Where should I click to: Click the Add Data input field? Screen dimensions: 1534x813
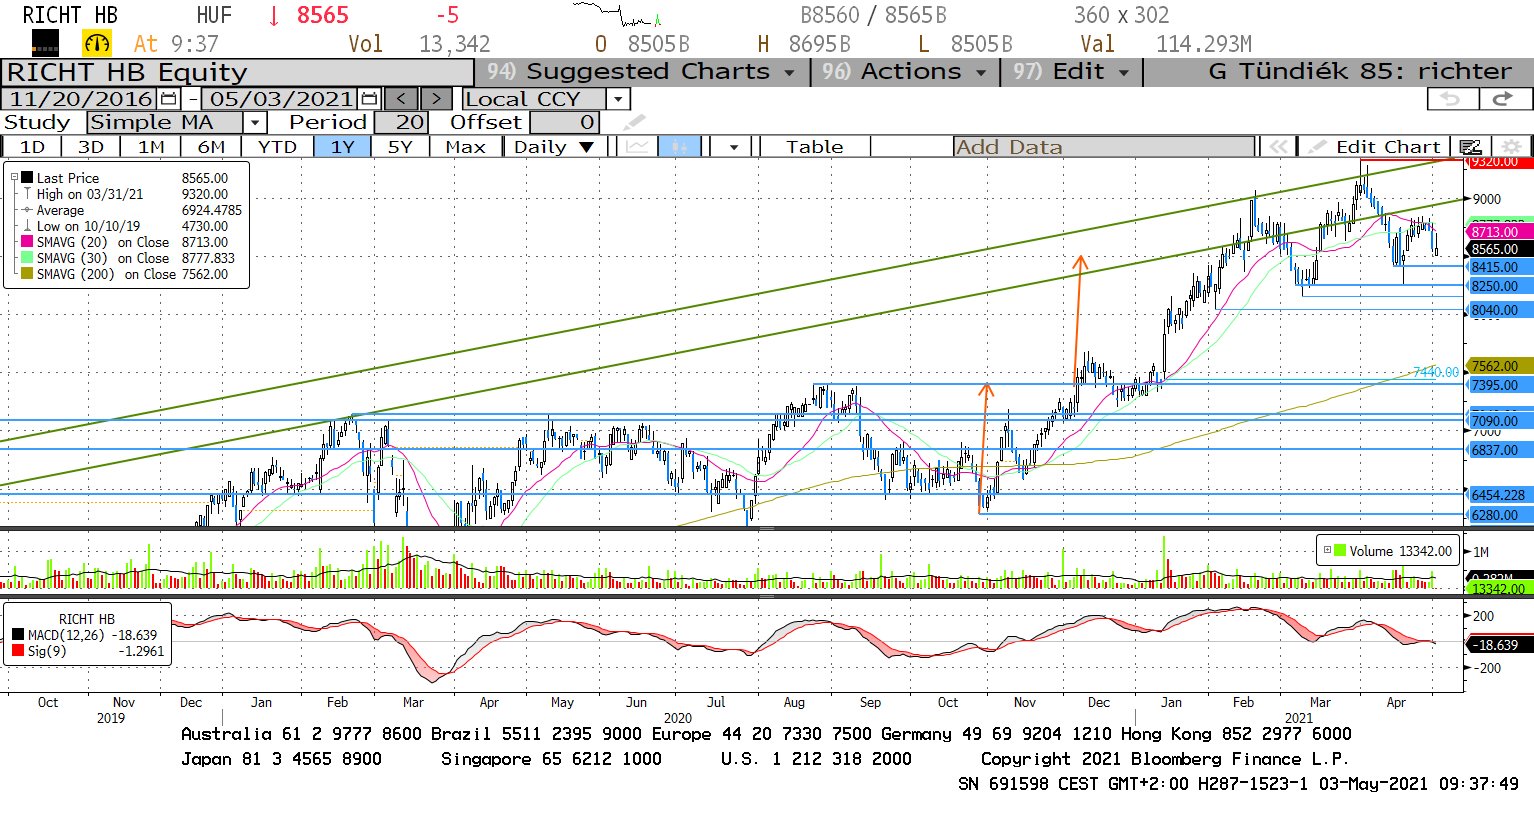[x=1103, y=147]
